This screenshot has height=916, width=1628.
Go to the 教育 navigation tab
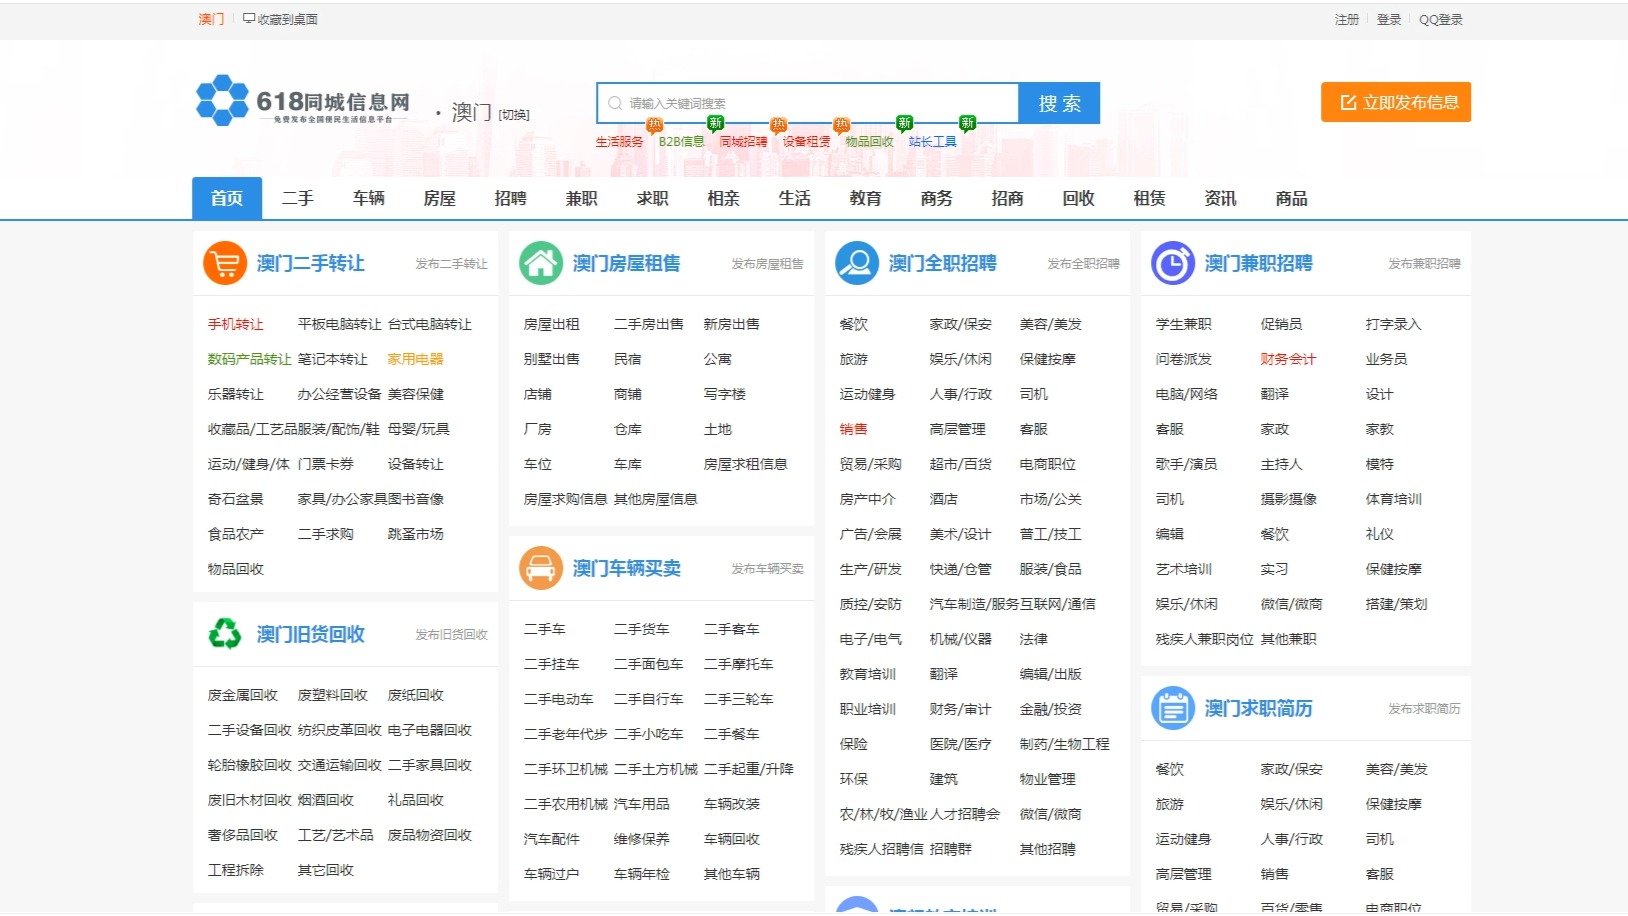click(x=866, y=198)
